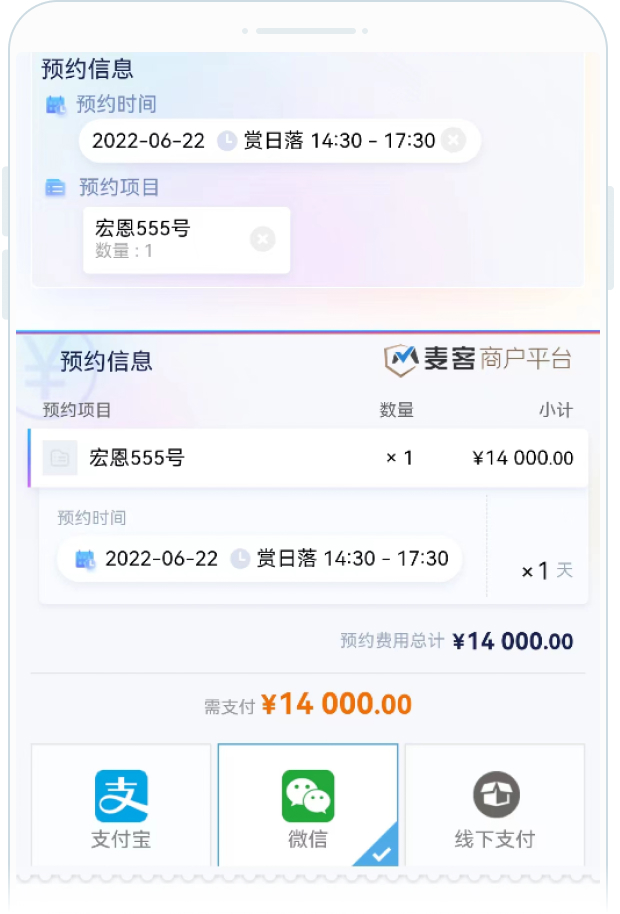Click the WeChat logo icon

tap(308, 795)
